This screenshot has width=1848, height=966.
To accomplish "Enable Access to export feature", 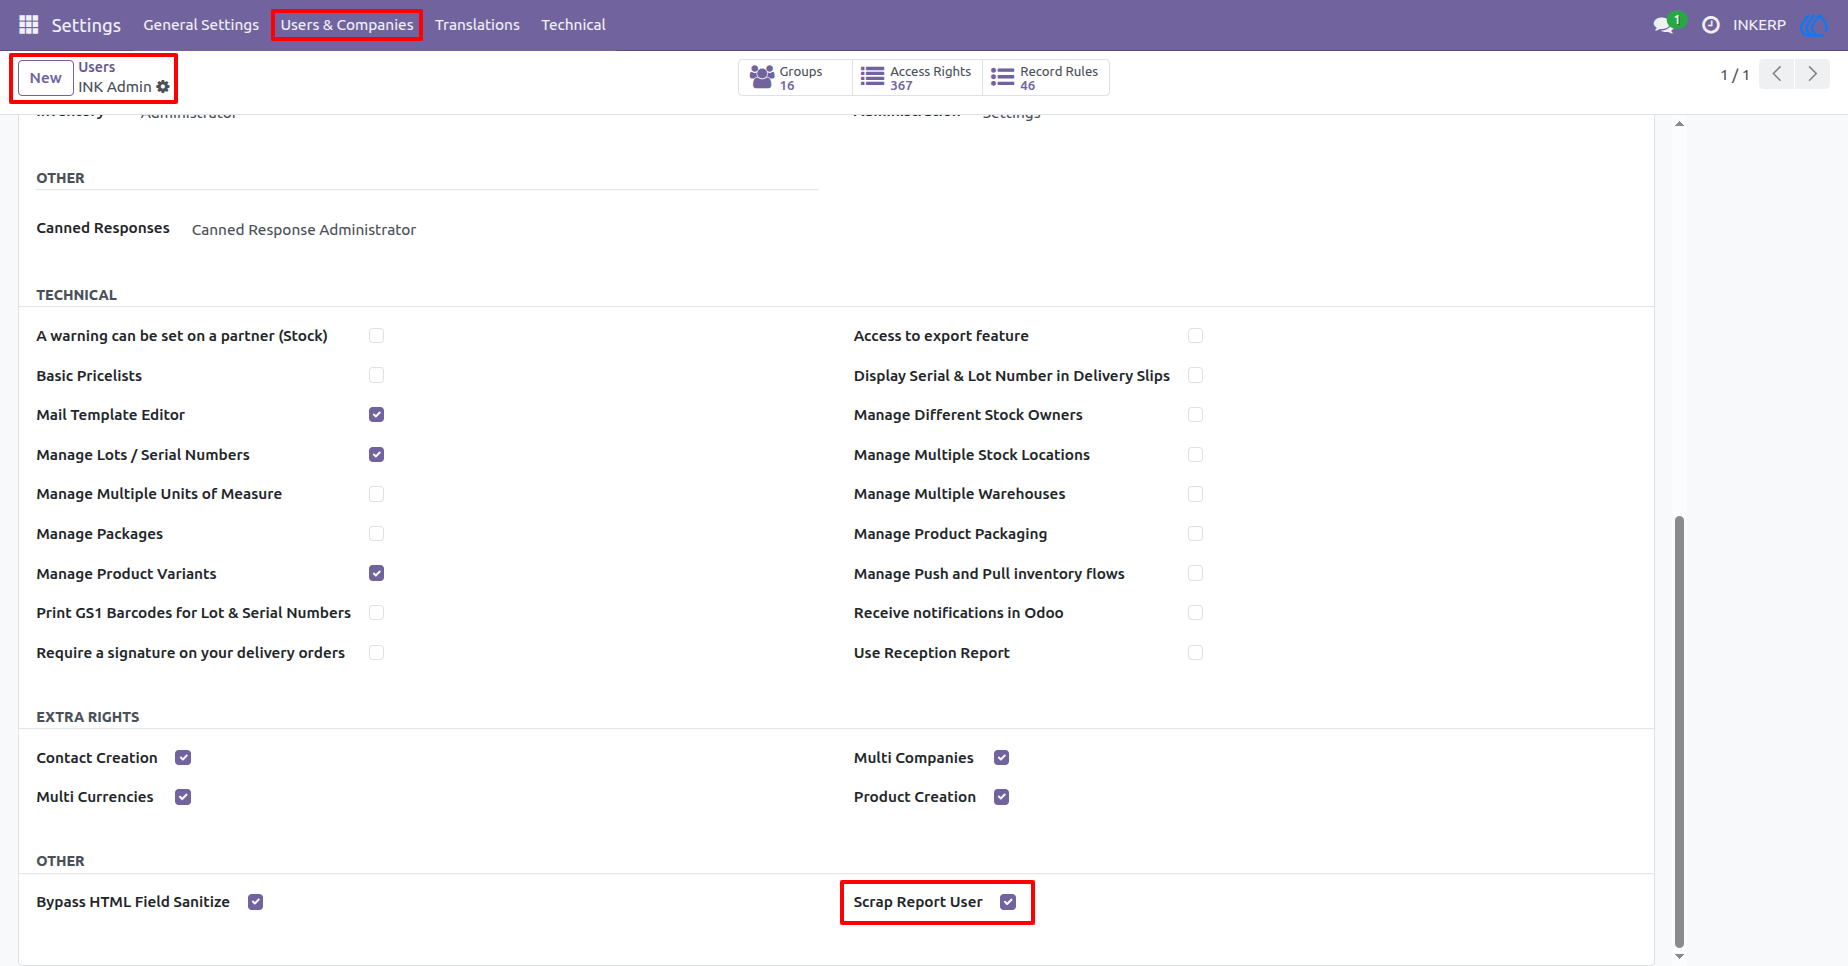I will 1195,336.
